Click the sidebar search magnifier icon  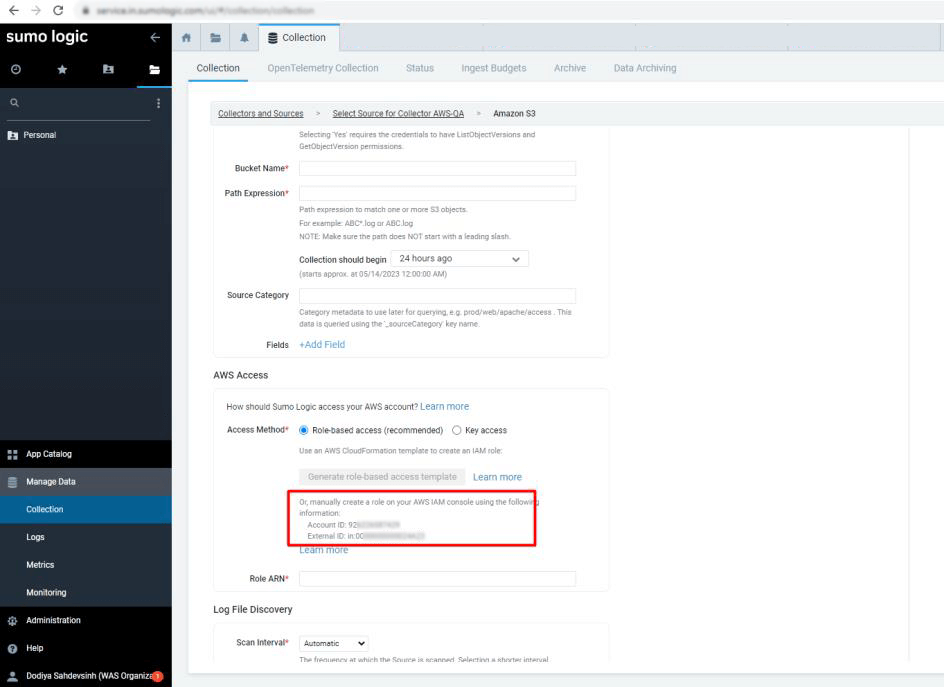[x=14, y=103]
